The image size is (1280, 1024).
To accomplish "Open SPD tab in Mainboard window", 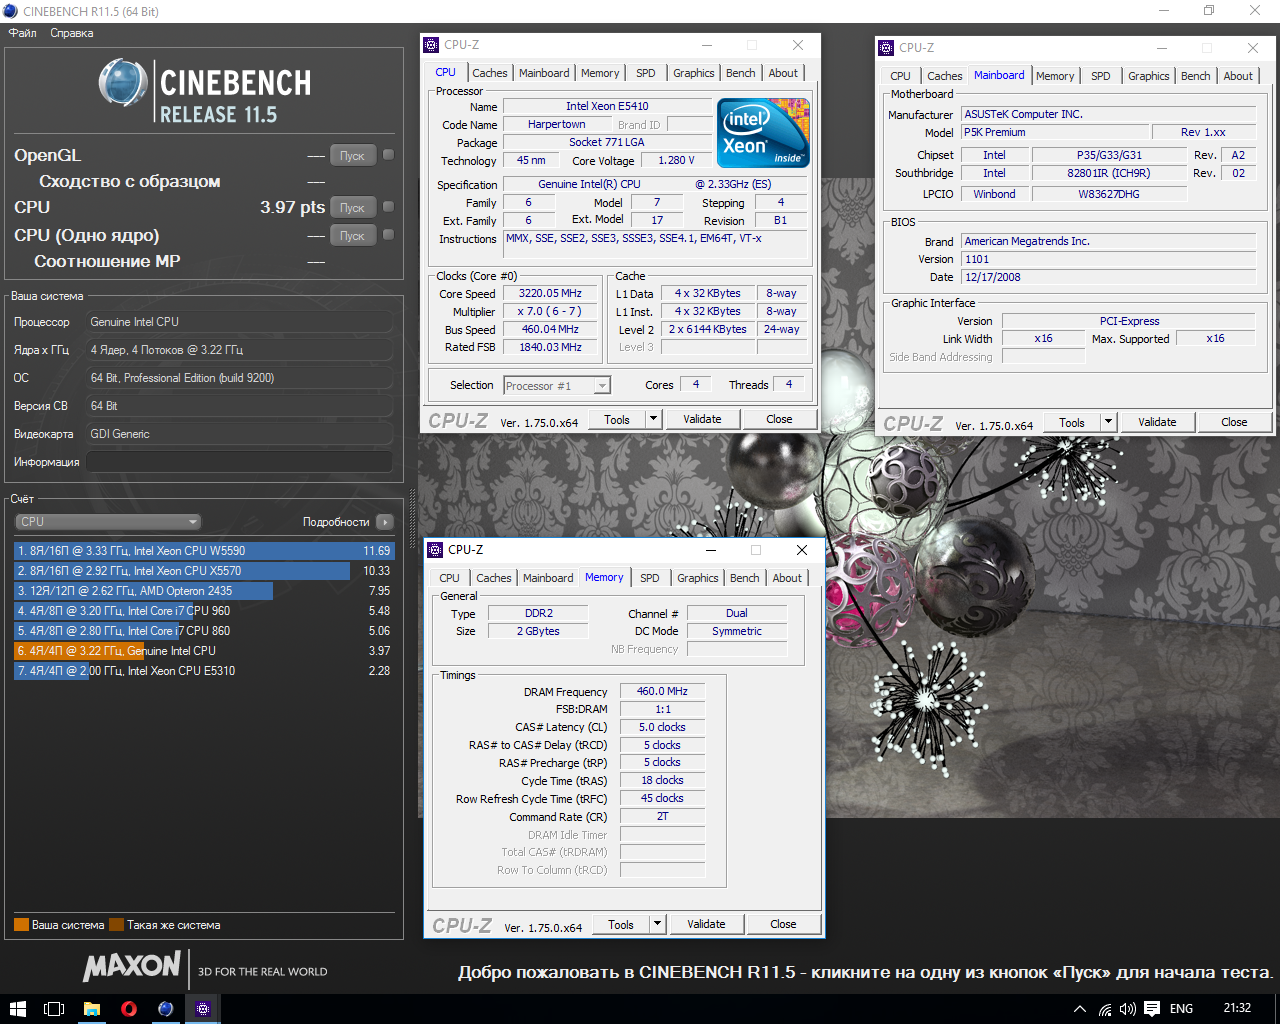I will click(x=1101, y=76).
